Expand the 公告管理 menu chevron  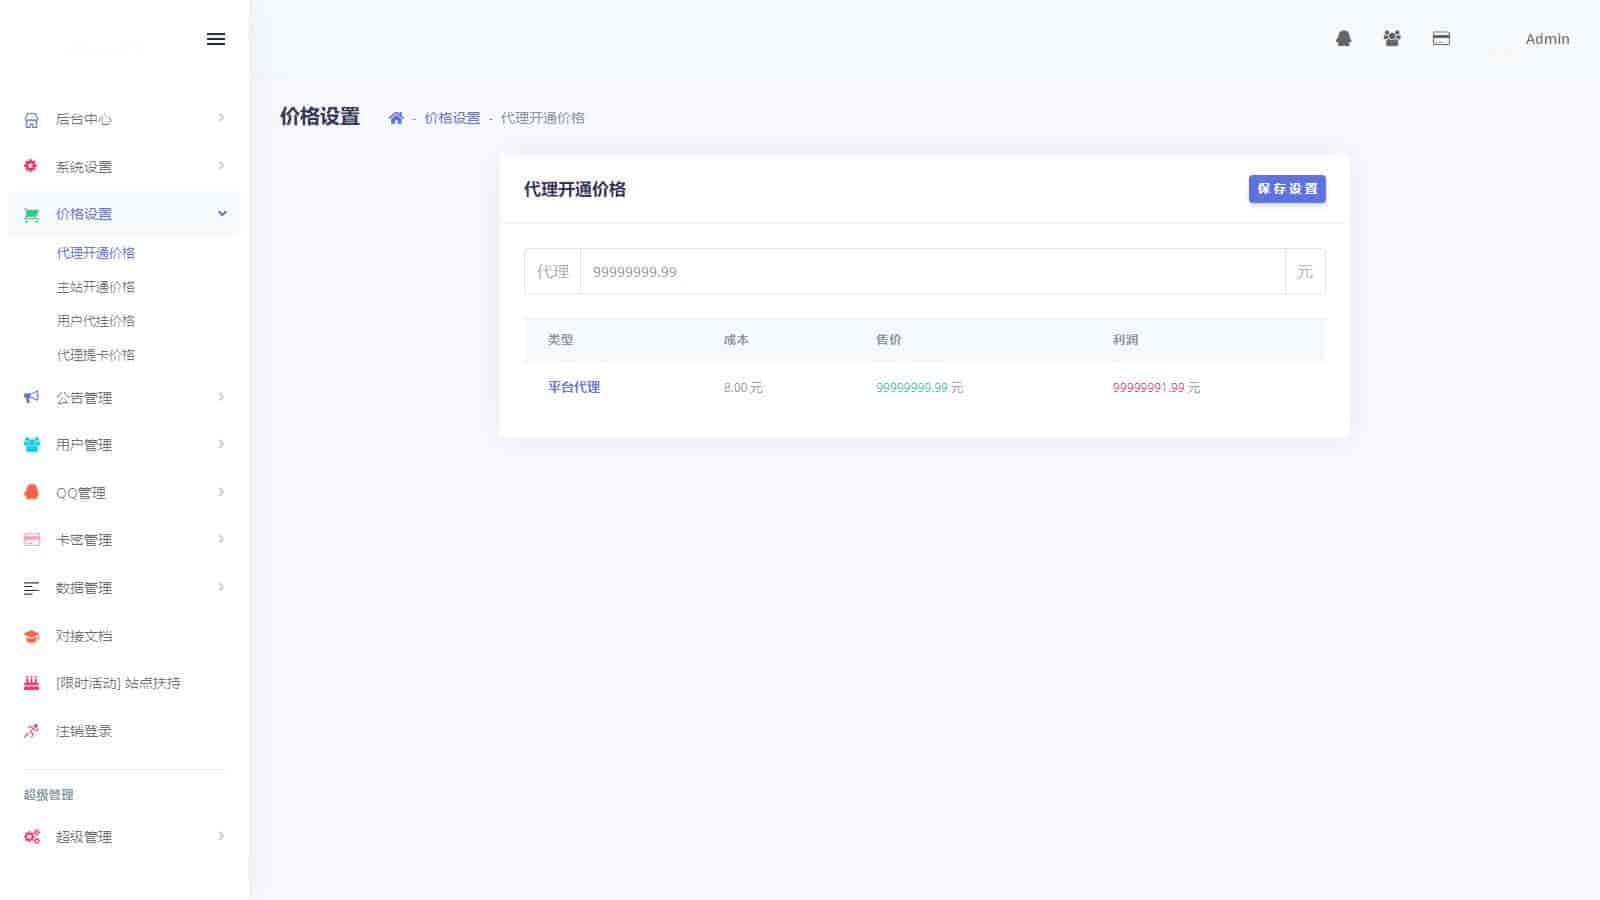click(x=221, y=397)
